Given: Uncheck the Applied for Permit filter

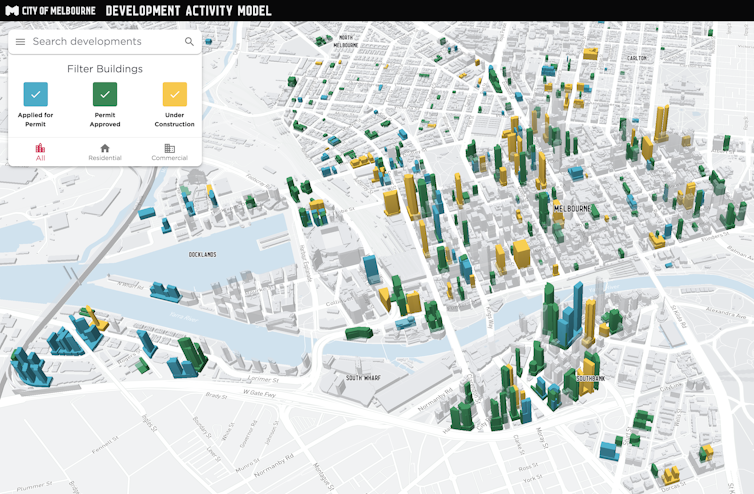Looking at the screenshot, I should (35, 94).
